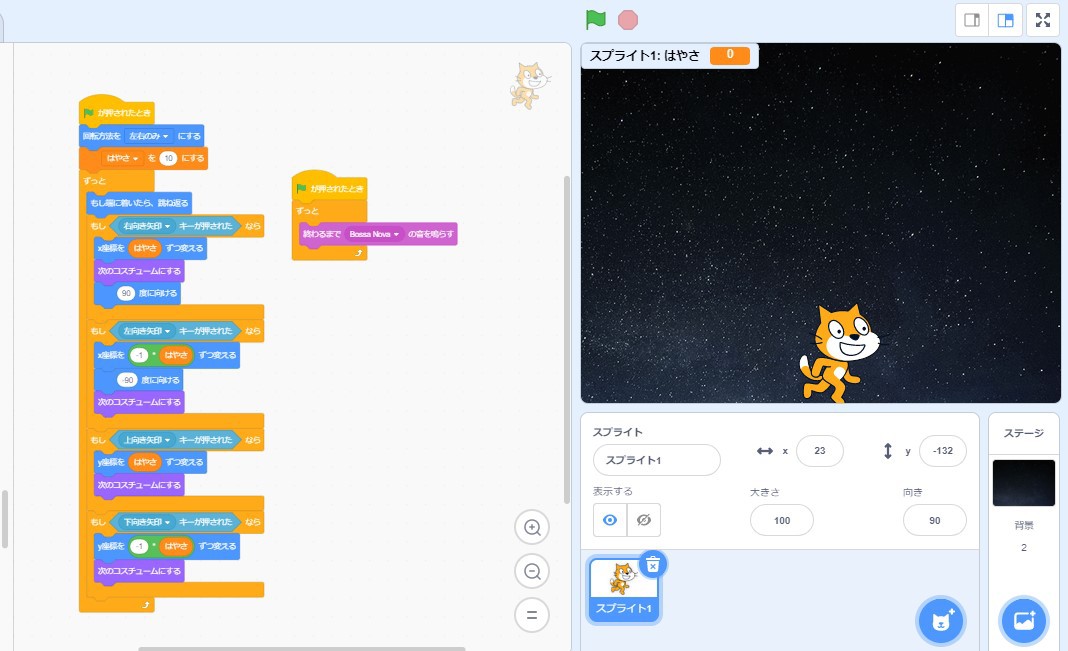The width and height of the screenshot is (1068, 651).
Task: Hide the sprite using crossed-eye icon
Action: pyautogui.click(x=644, y=520)
